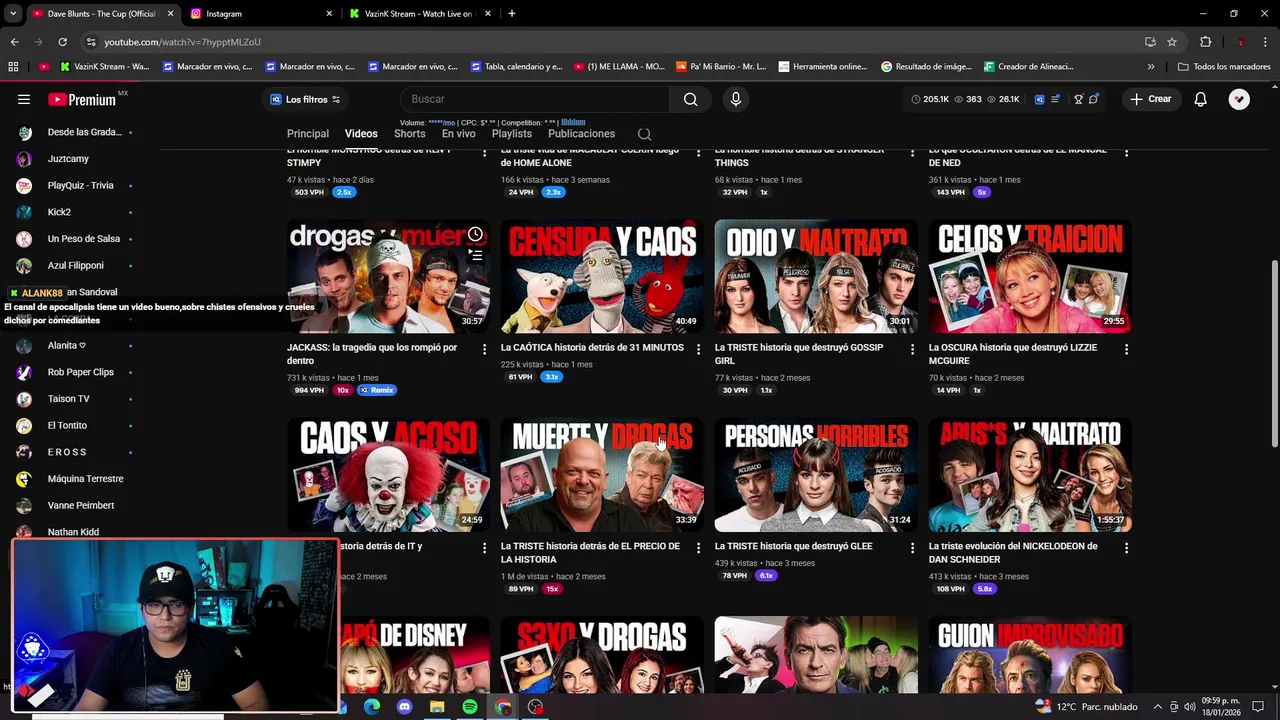Open the account avatar menu
This screenshot has width=1280, height=720.
(1239, 99)
